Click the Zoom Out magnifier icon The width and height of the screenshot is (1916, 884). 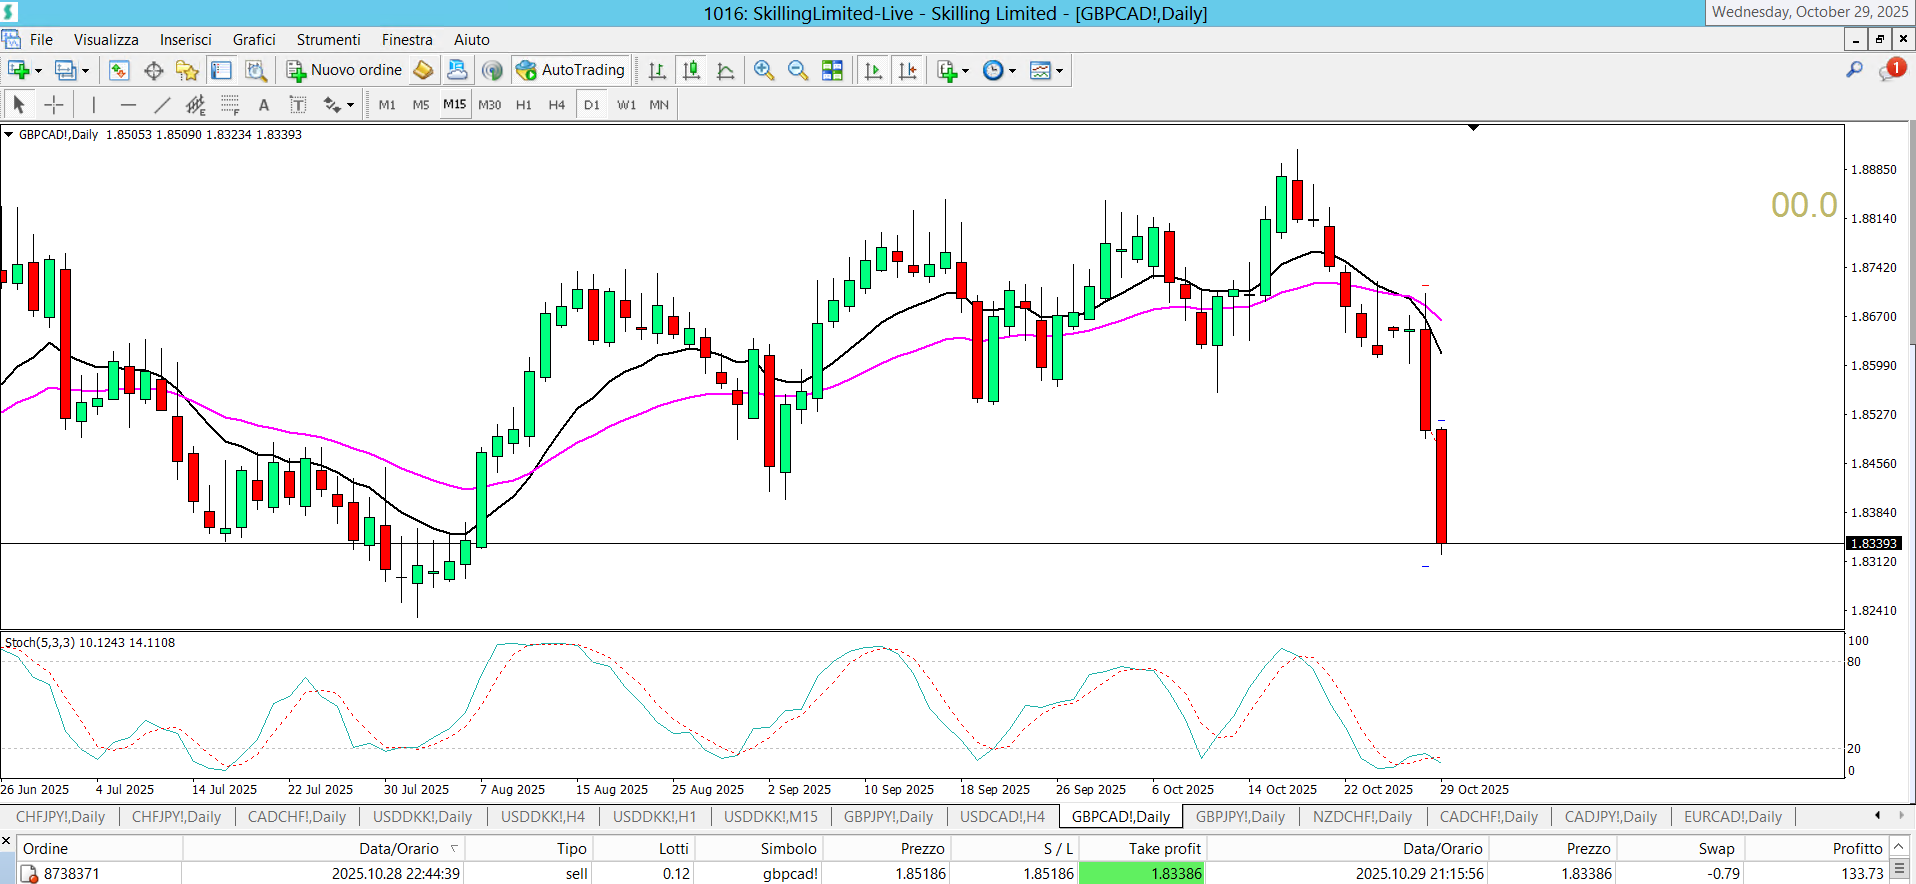(798, 70)
